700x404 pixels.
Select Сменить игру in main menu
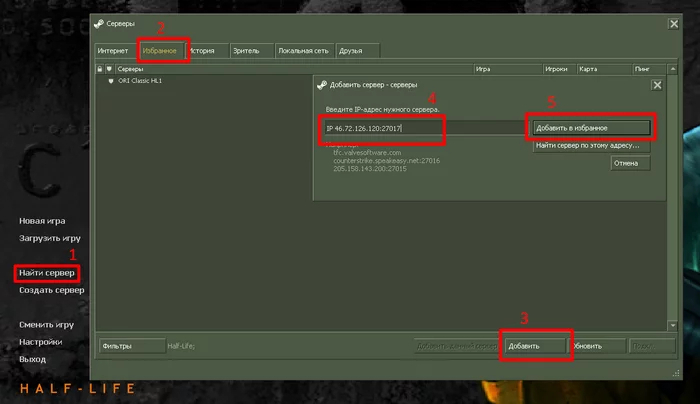[x=46, y=325]
